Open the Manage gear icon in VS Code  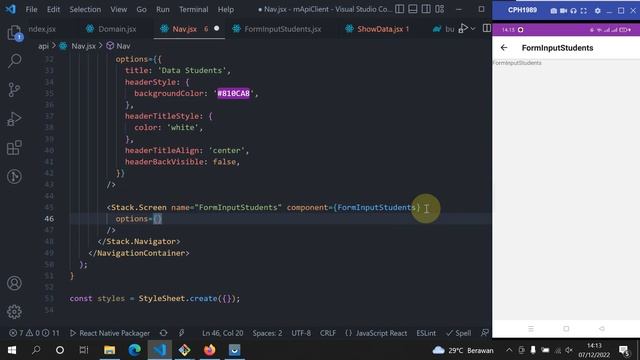pos(14,311)
